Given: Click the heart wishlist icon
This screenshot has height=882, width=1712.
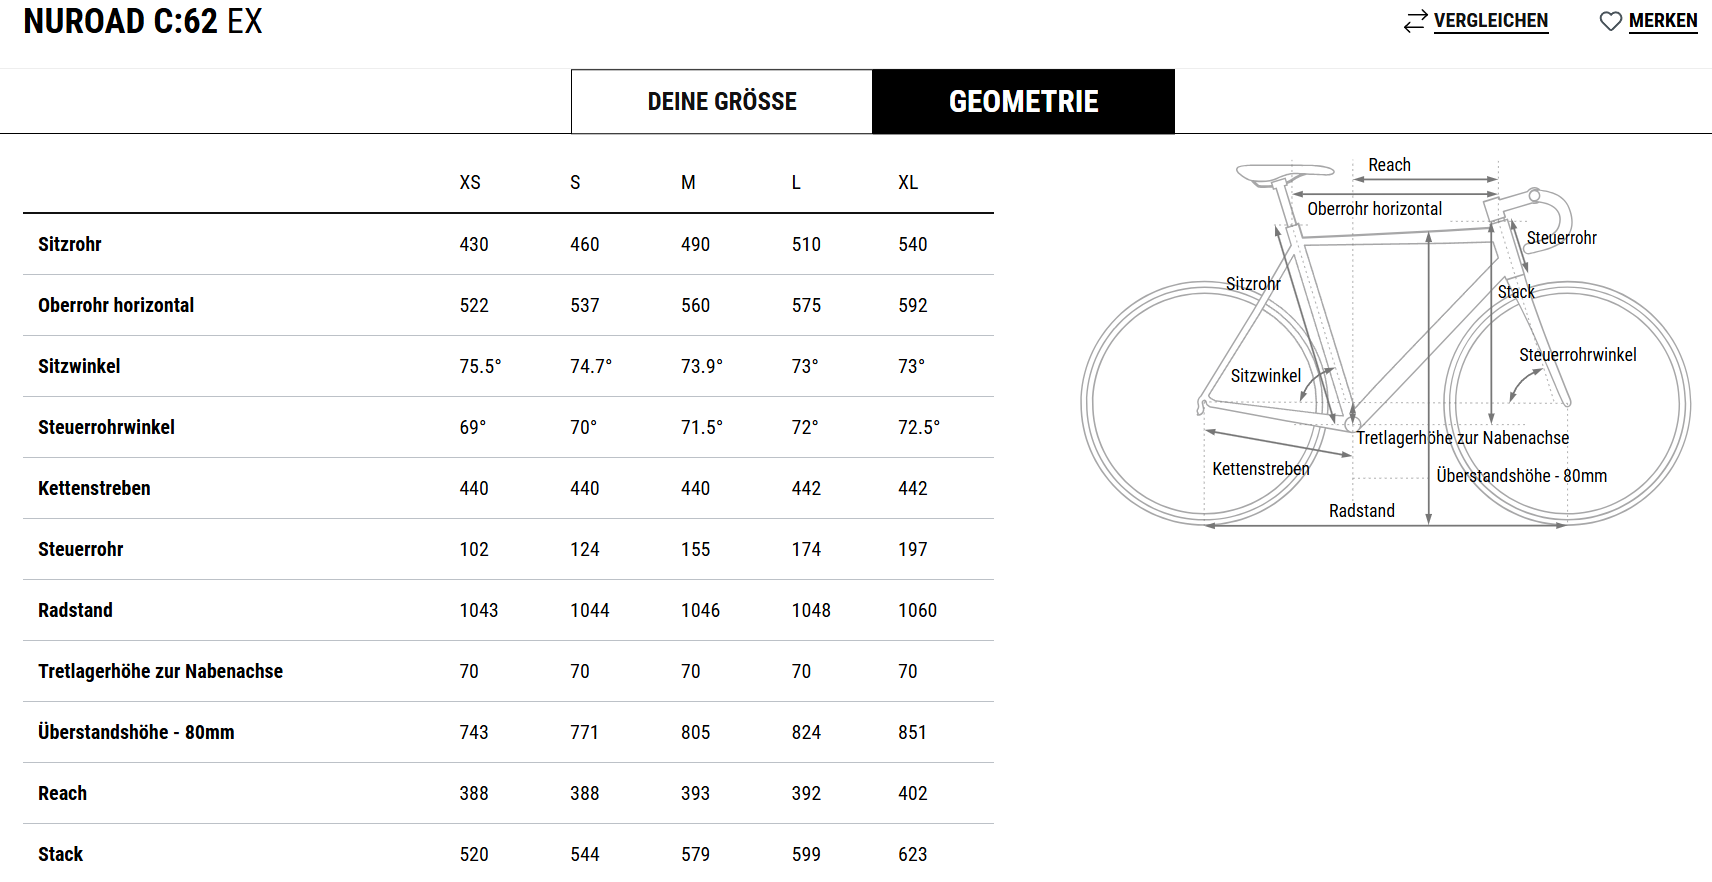Looking at the screenshot, I should pos(1610,21).
